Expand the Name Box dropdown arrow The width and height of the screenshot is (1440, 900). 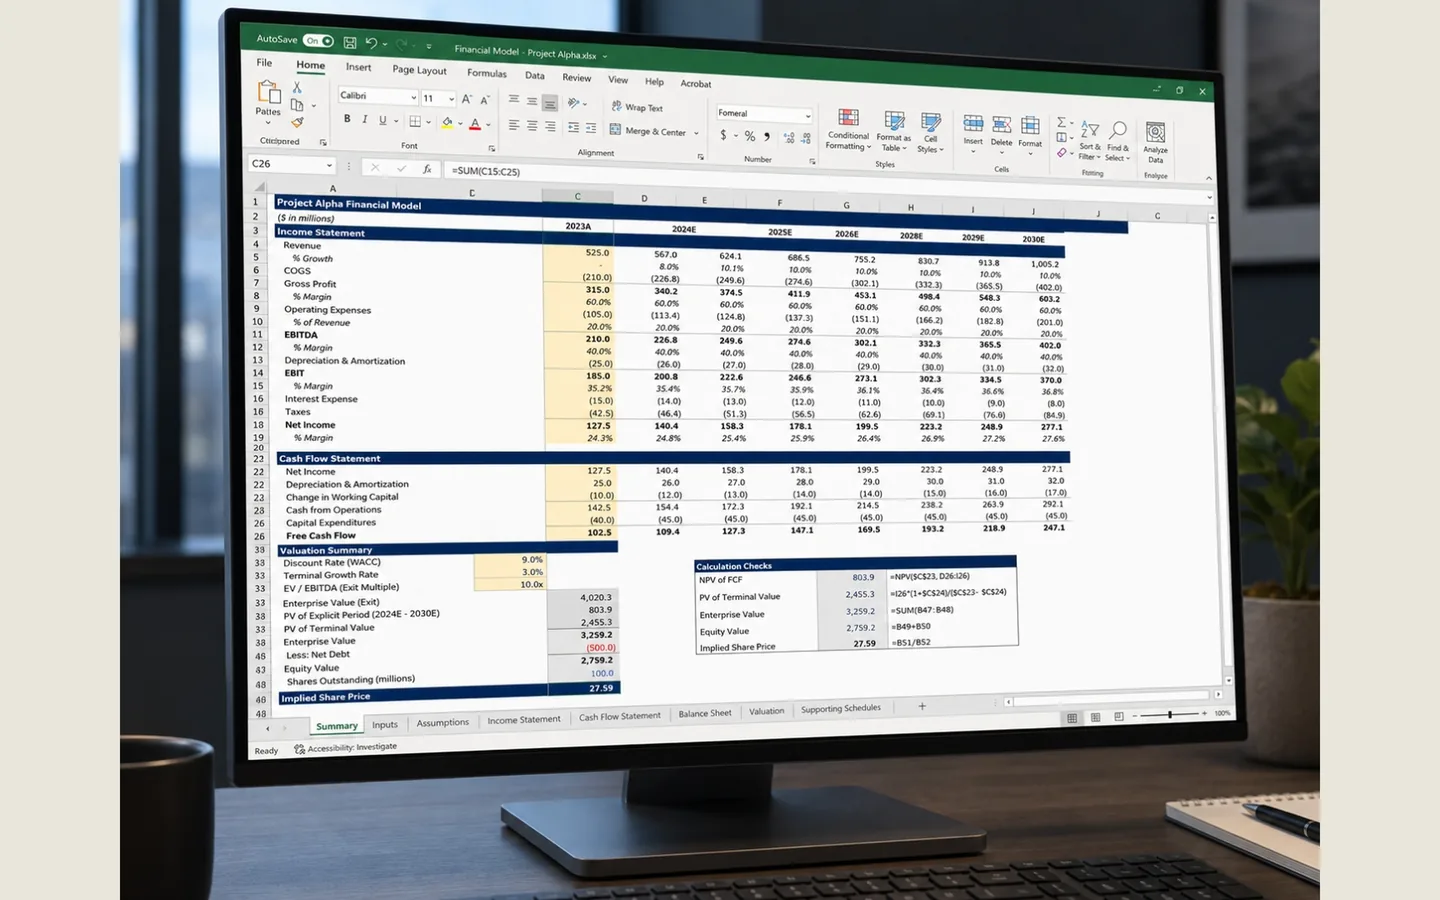329,165
